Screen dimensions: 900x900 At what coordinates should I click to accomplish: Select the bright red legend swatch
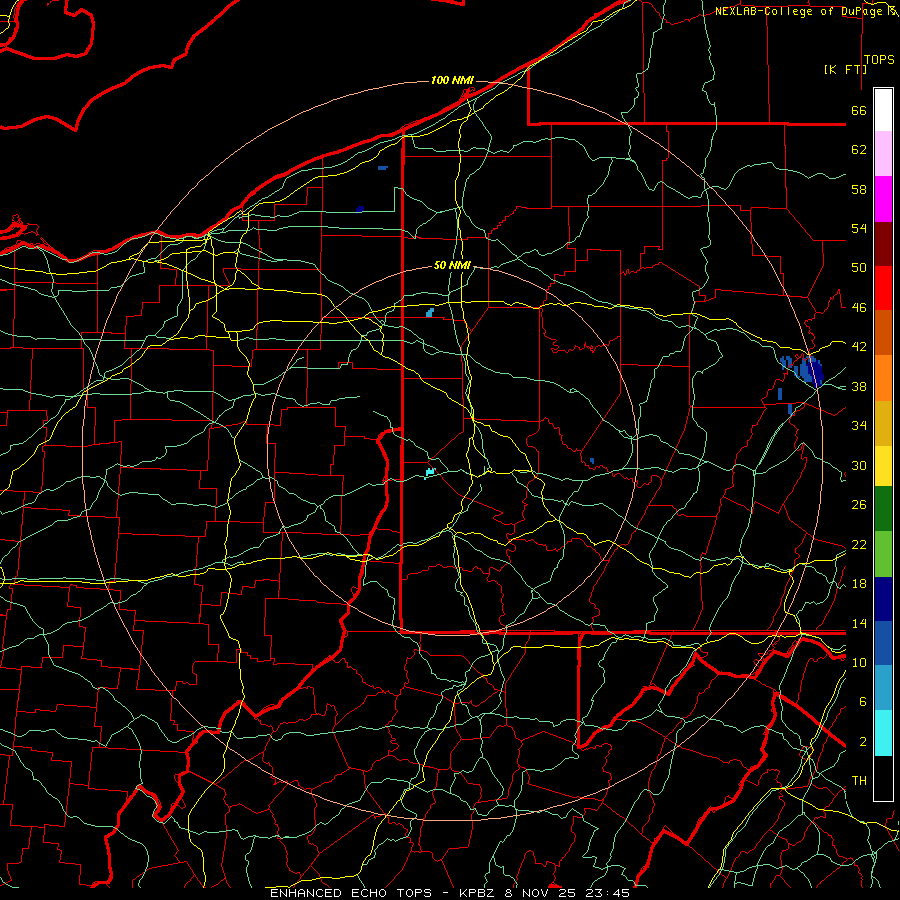(x=883, y=288)
